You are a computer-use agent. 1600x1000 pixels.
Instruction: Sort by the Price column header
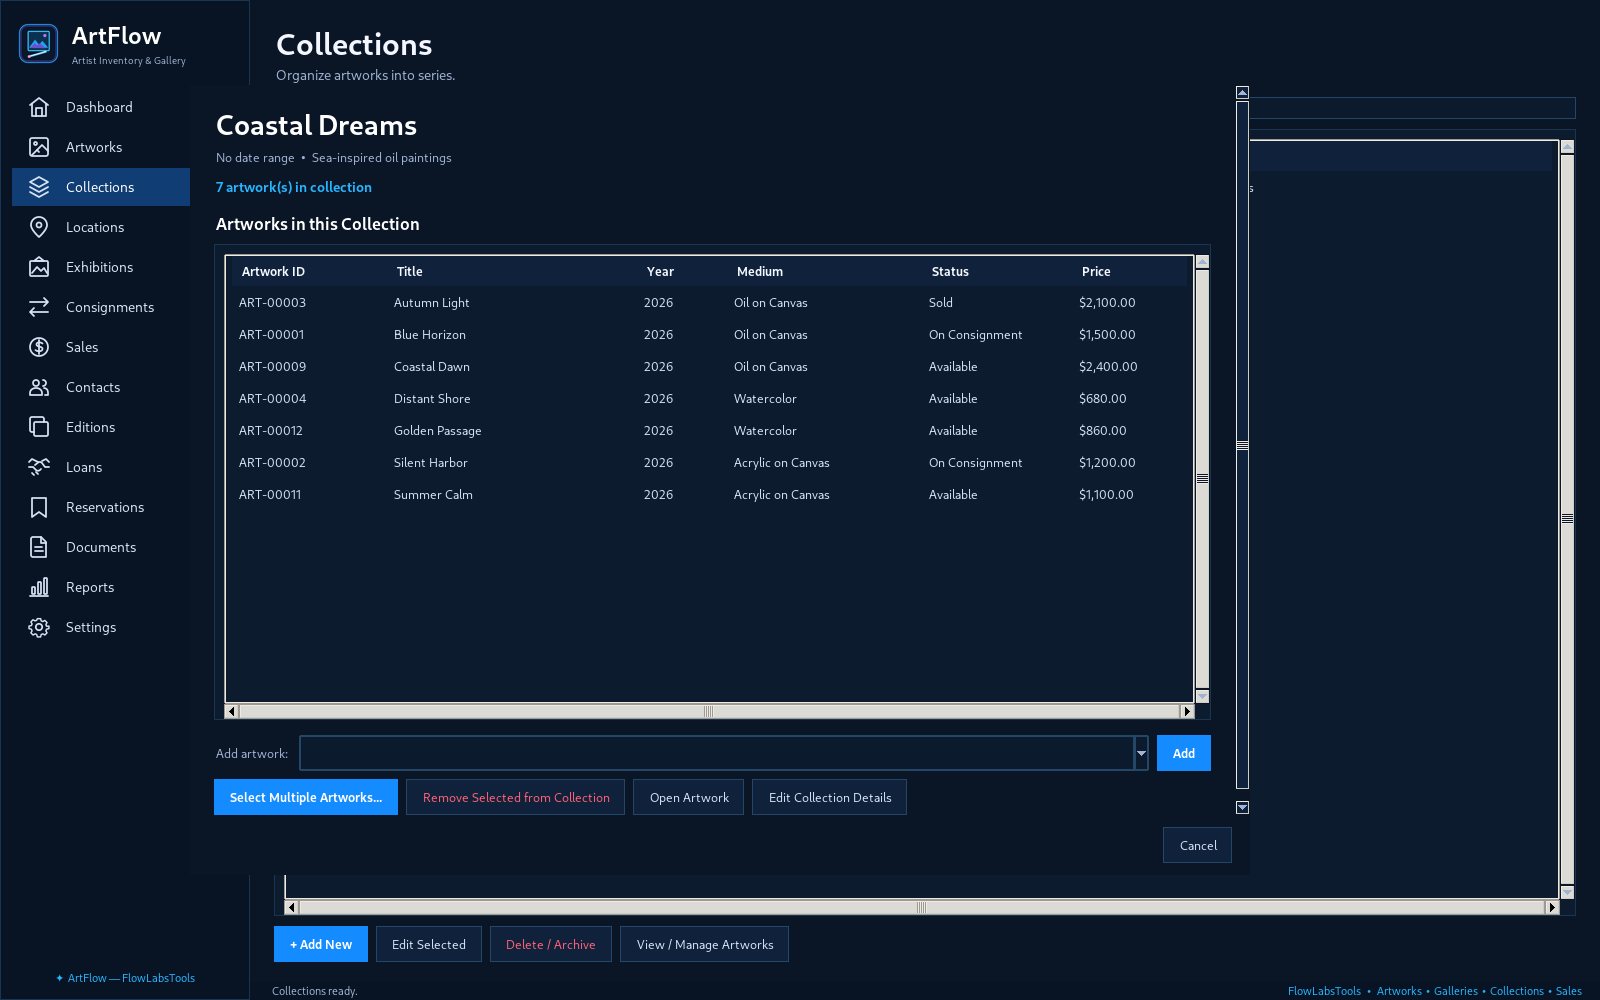[x=1130, y=271]
